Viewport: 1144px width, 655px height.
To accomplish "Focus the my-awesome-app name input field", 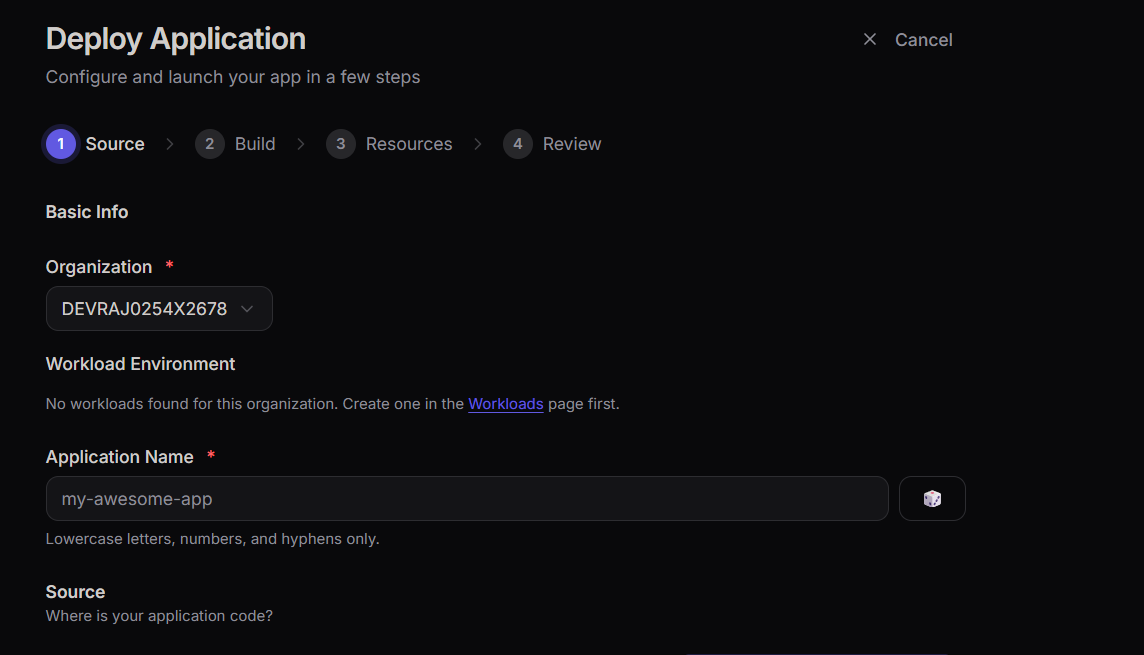I will point(467,498).
